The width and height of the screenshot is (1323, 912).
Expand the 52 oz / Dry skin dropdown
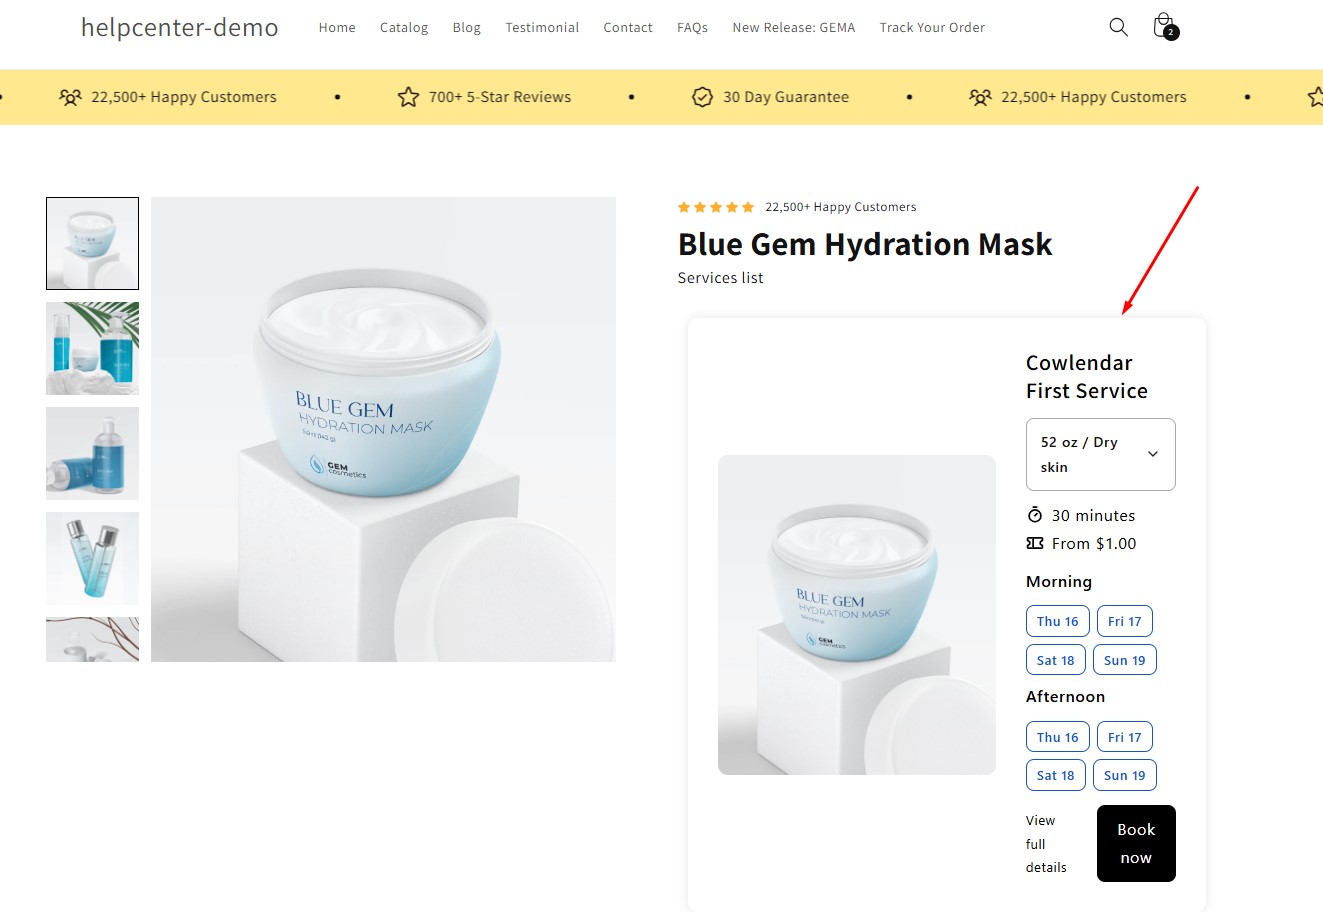pyautogui.click(x=1100, y=454)
